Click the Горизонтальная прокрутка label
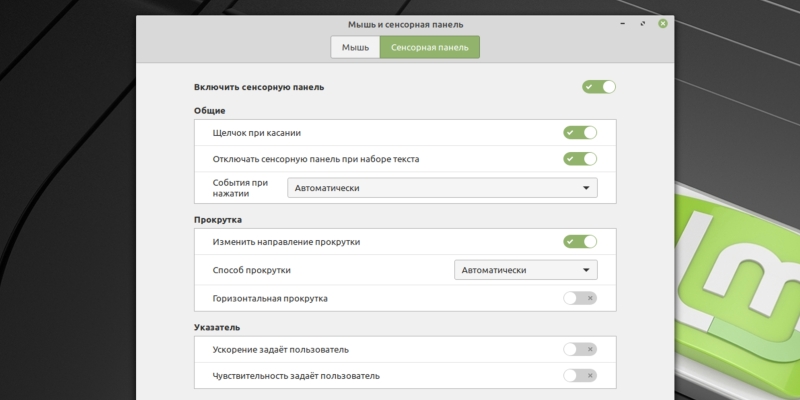This screenshot has height=400, width=800. click(270, 298)
